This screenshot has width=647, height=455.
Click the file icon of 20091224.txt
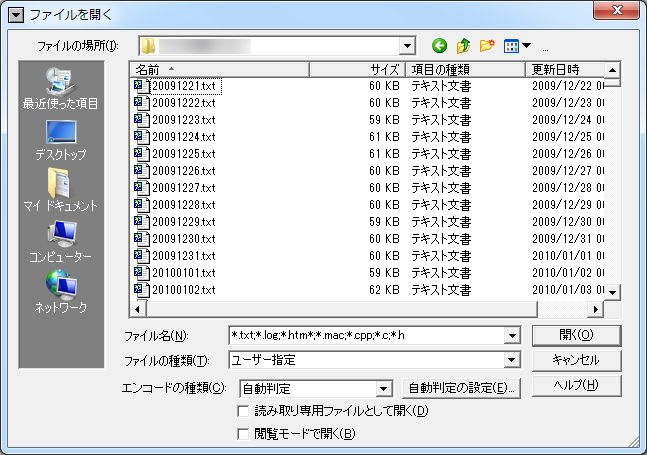pyautogui.click(x=142, y=137)
